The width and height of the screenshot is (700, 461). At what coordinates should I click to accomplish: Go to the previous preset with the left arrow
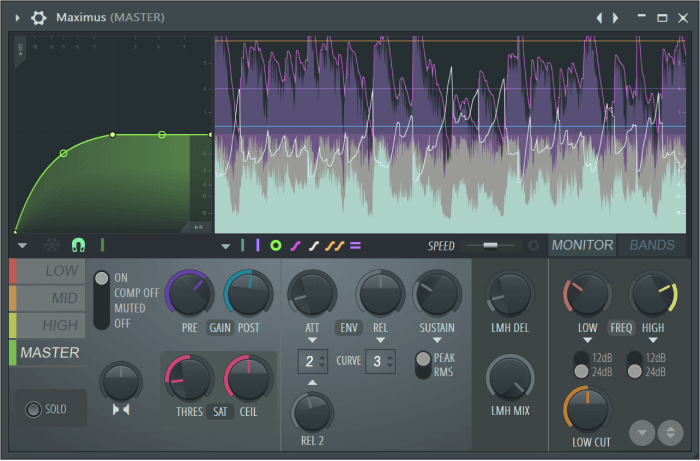coord(599,18)
